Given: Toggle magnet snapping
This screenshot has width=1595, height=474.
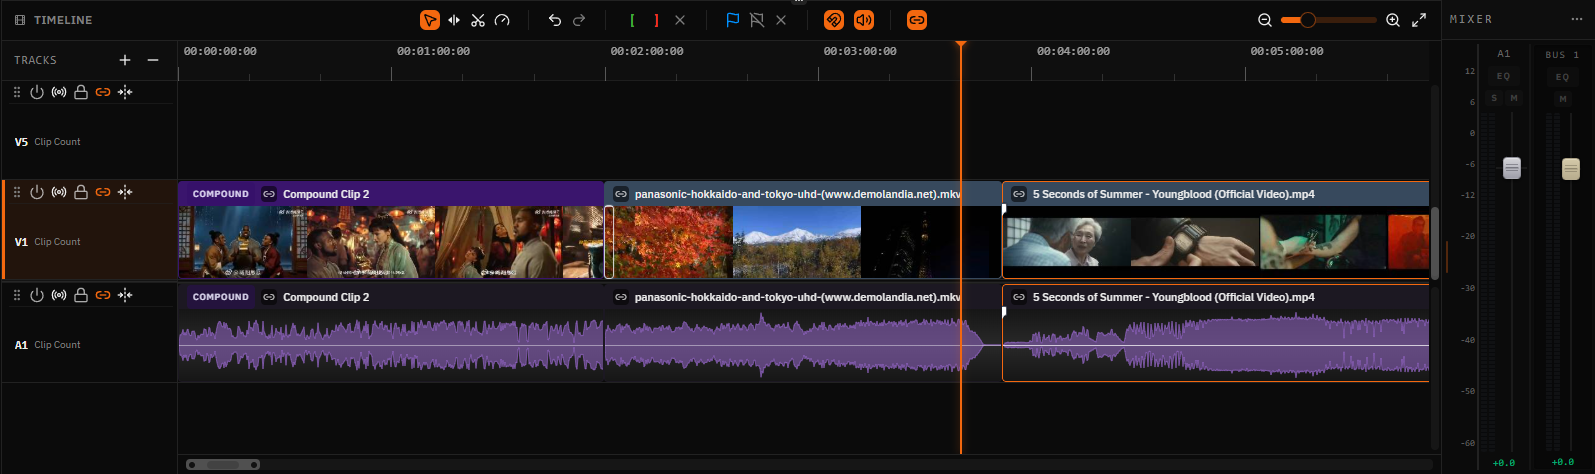Looking at the screenshot, I should click(x=834, y=20).
